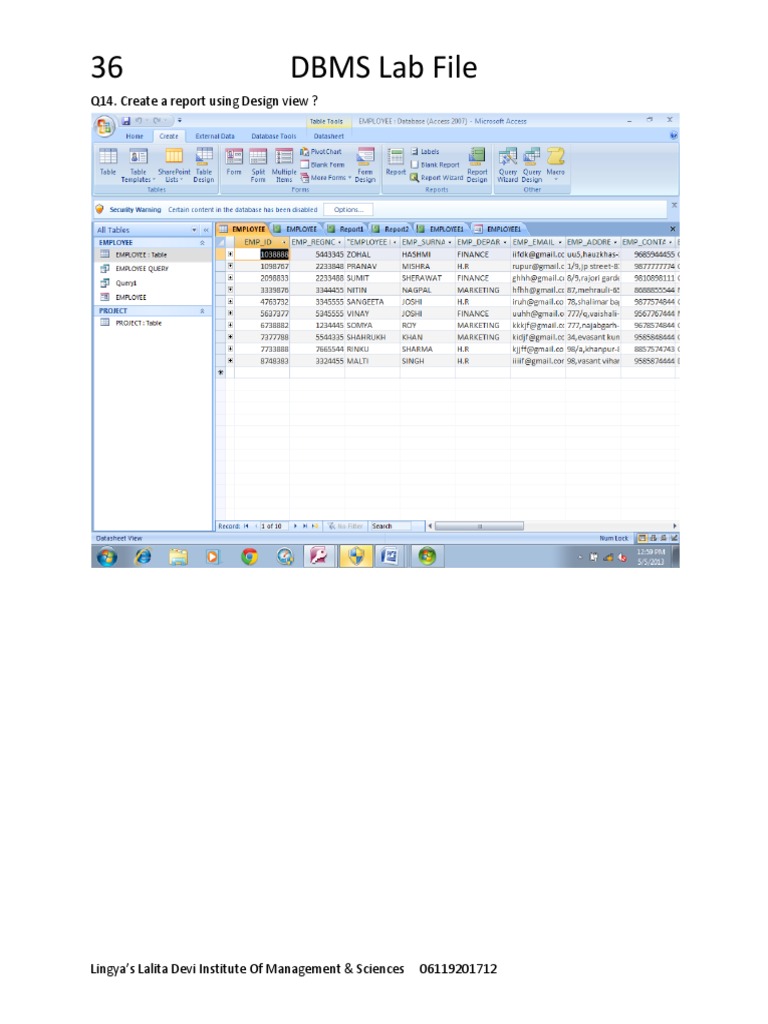Click the EMP_EMAIL column header
The width and height of the screenshot is (768, 1024).
click(x=537, y=242)
